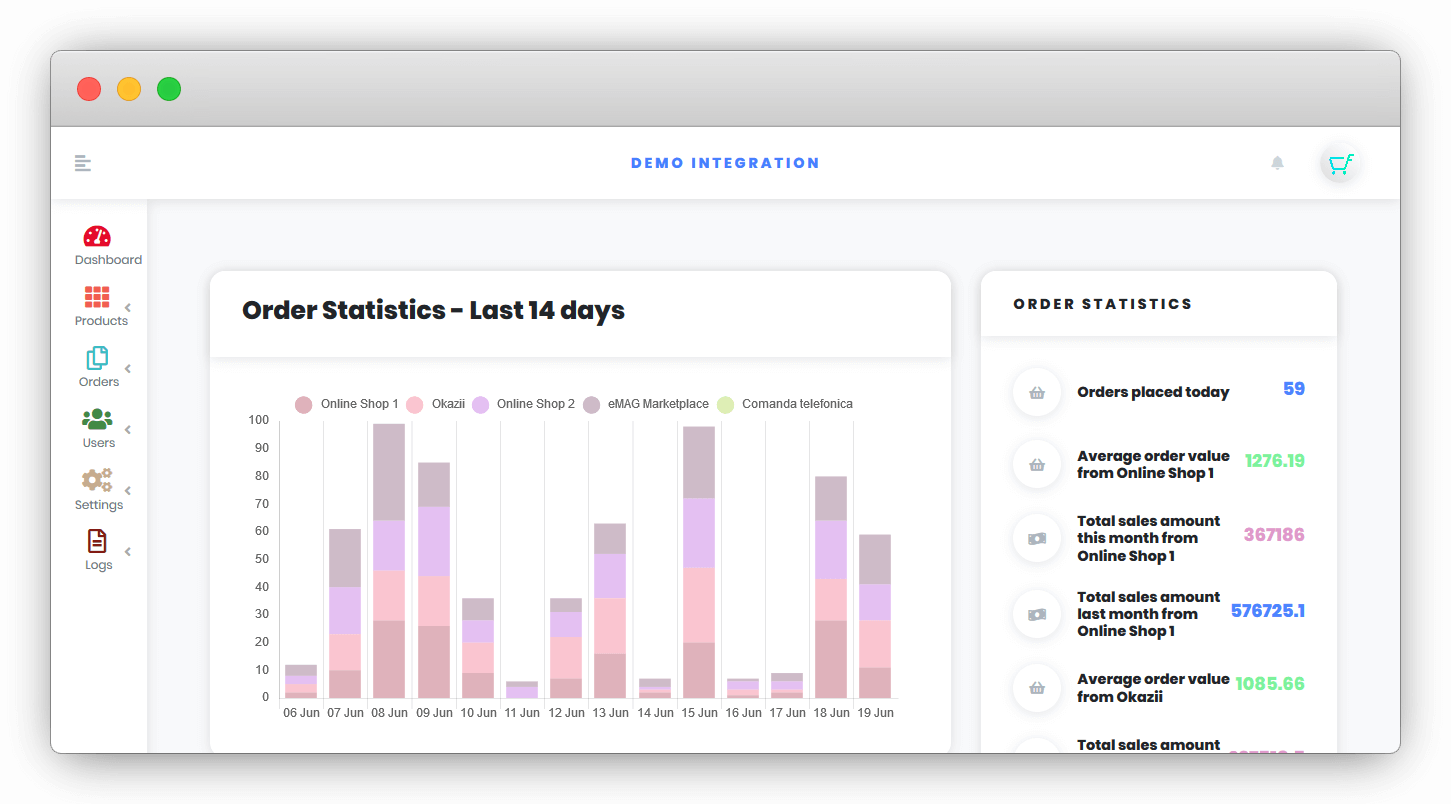Open the Users group icon
The width and height of the screenshot is (1451, 804).
(x=97, y=419)
